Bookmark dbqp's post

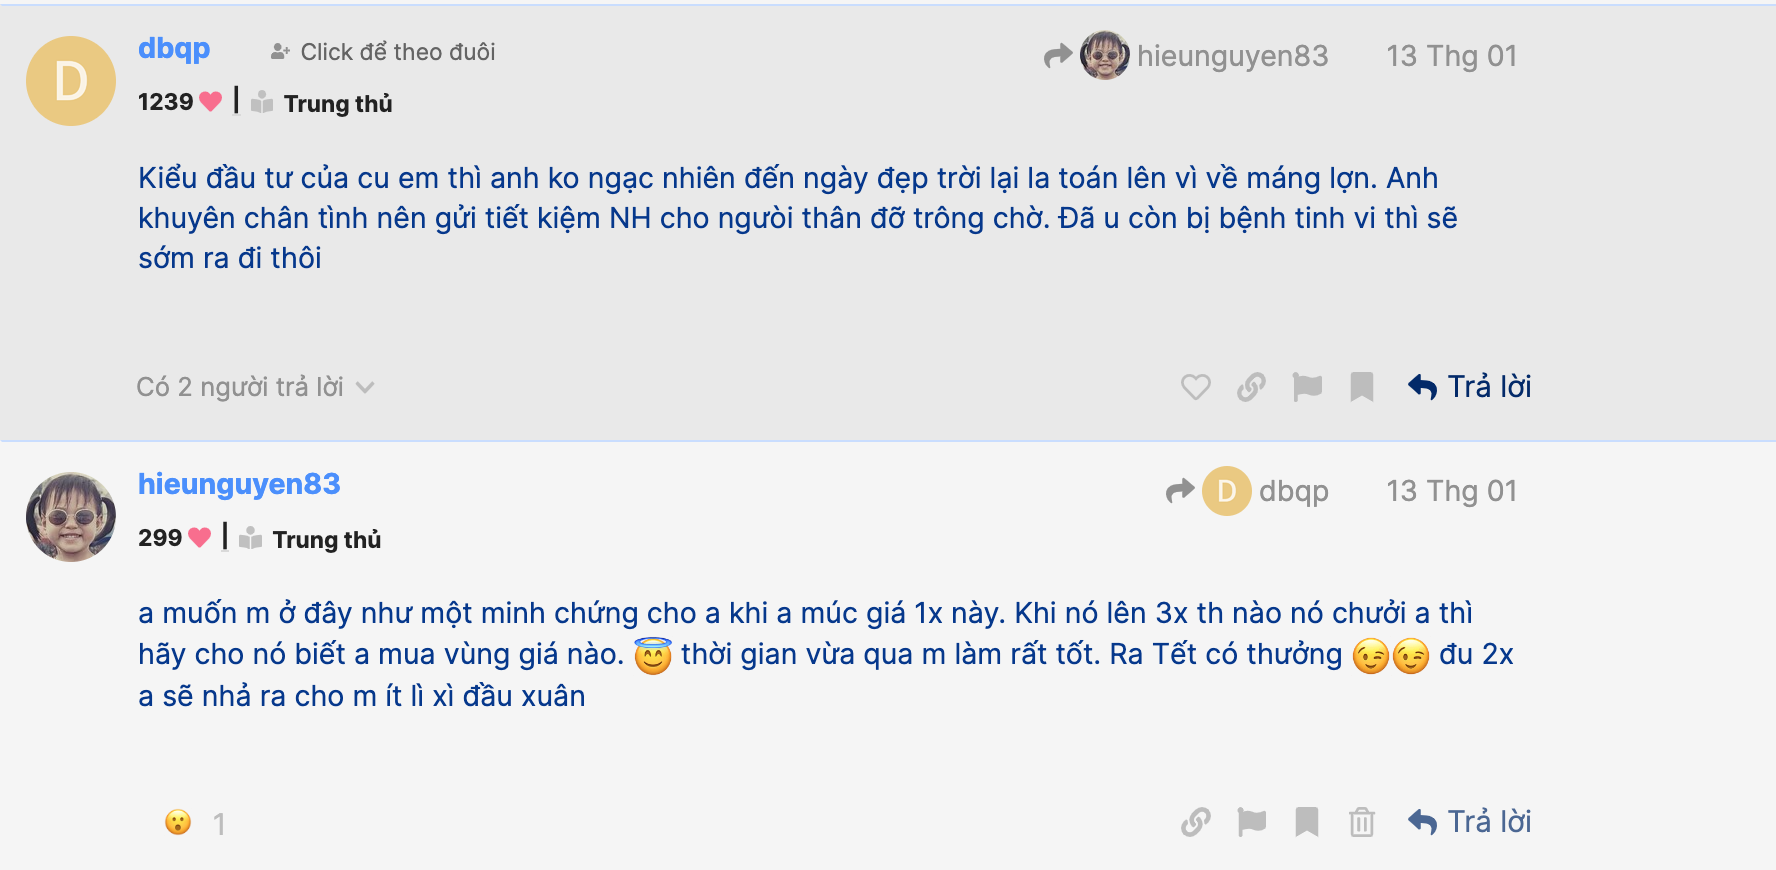(1361, 387)
